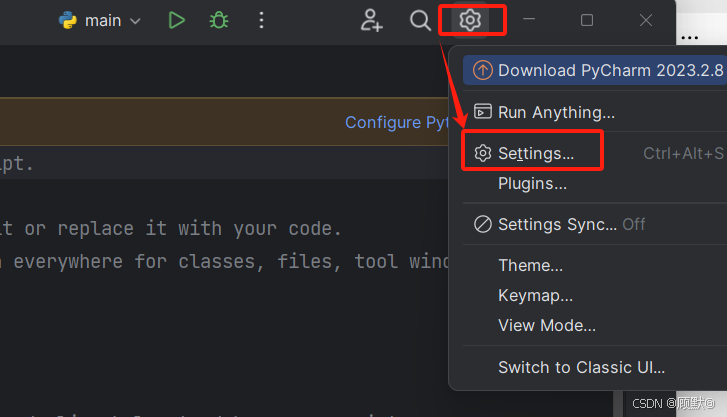Click the Search Everywhere magnifier icon

(x=420, y=20)
